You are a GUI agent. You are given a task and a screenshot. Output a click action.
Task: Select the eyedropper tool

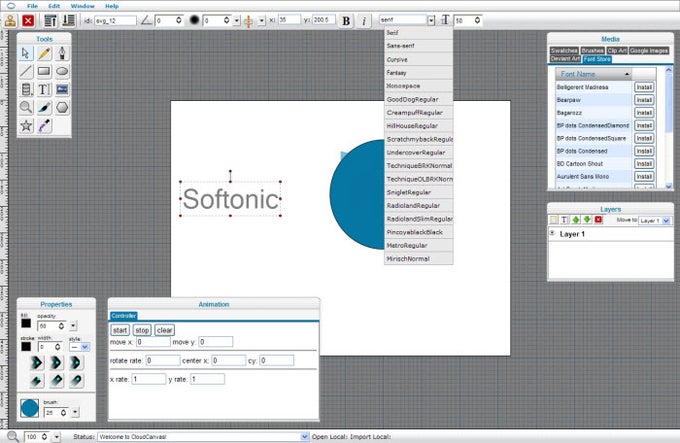pos(44,126)
